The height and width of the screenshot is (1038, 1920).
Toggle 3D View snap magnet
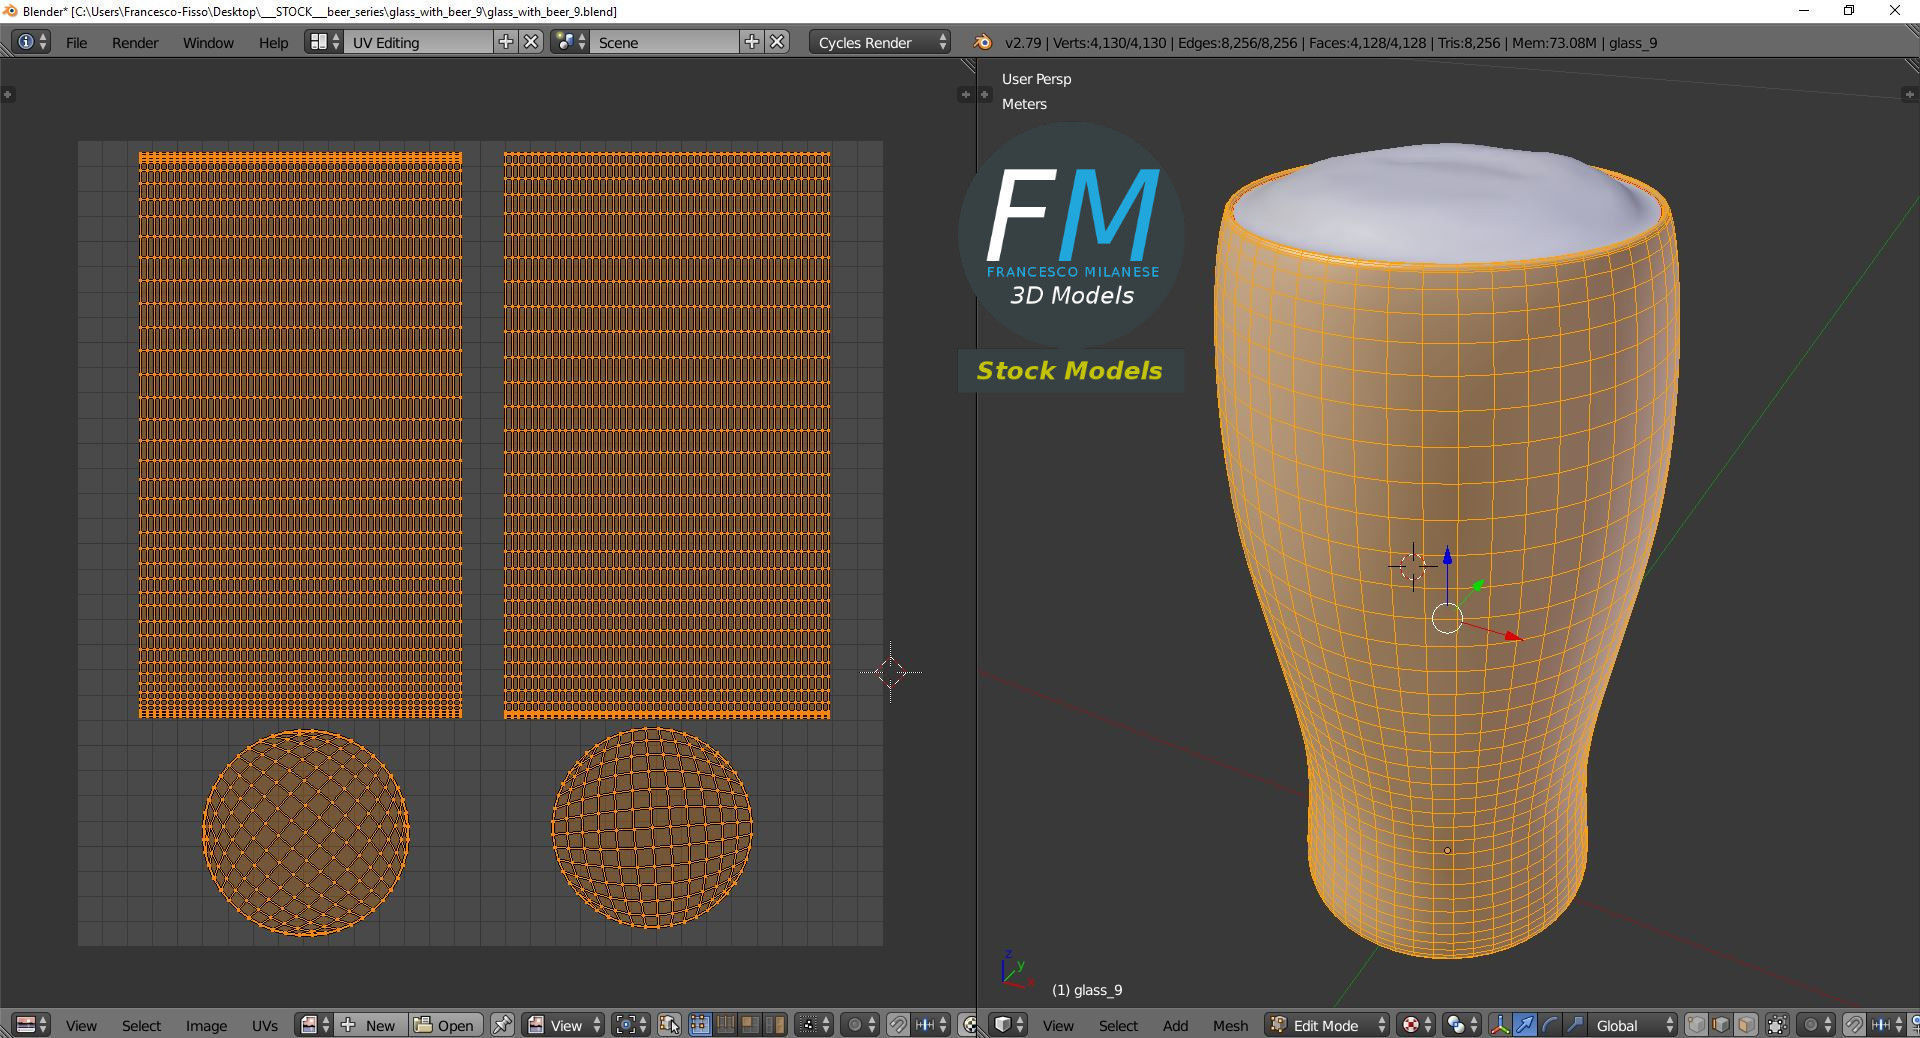[x=1854, y=1025]
